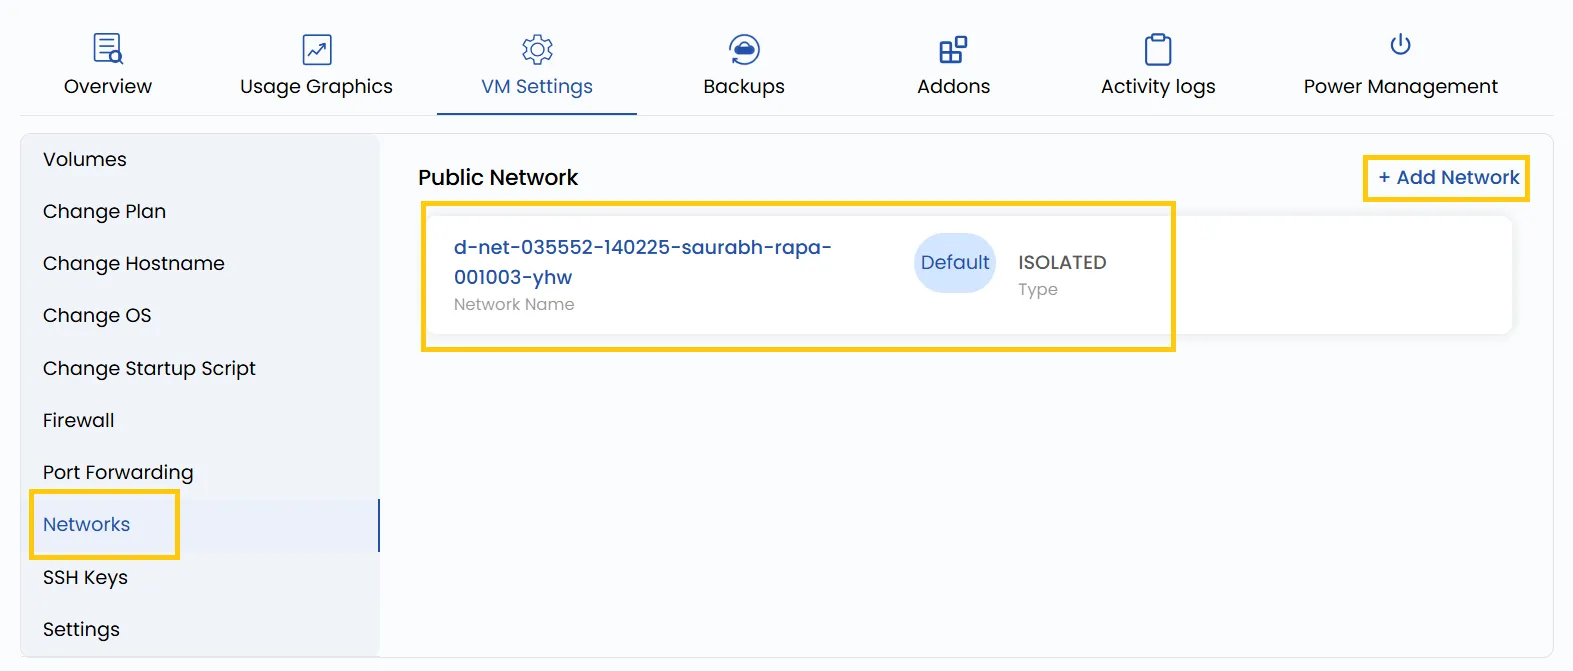
Task: Click Settings in the sidebar
Action: click(81, 630)
